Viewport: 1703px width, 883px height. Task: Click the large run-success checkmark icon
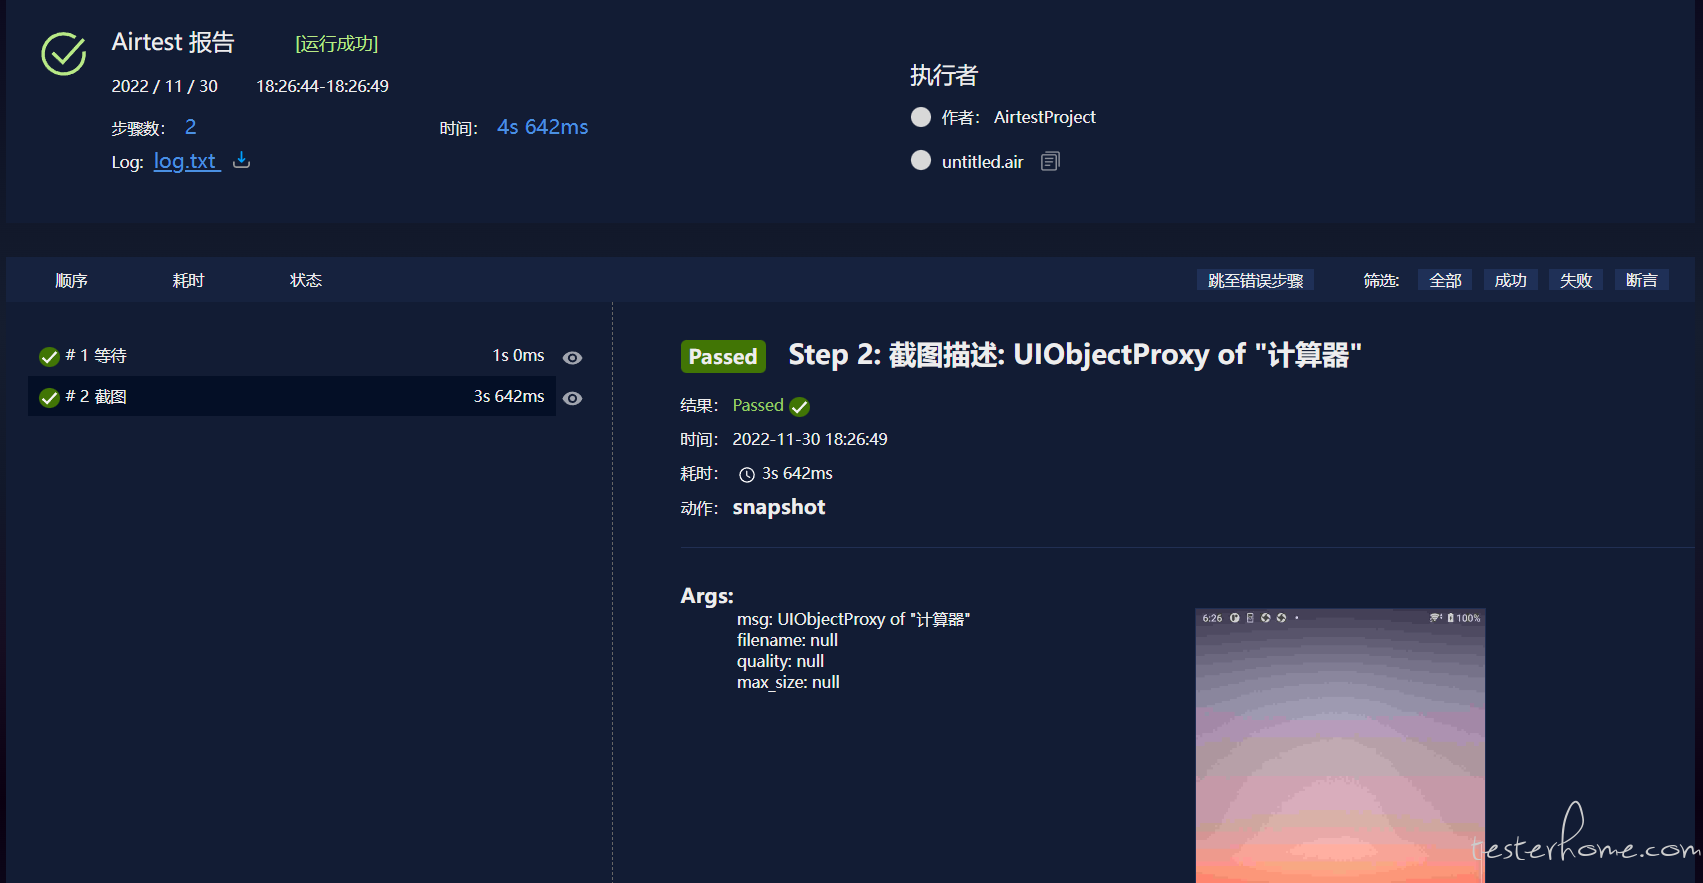point(63,54)
